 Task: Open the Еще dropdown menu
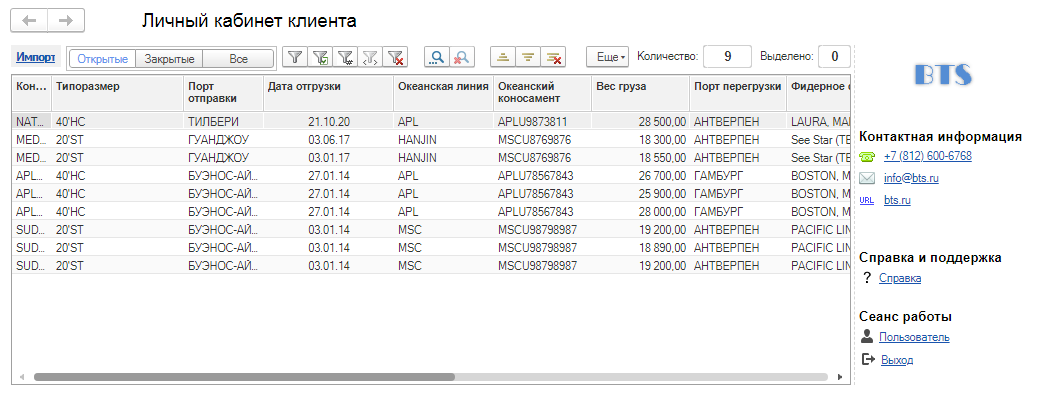point(607,58)
